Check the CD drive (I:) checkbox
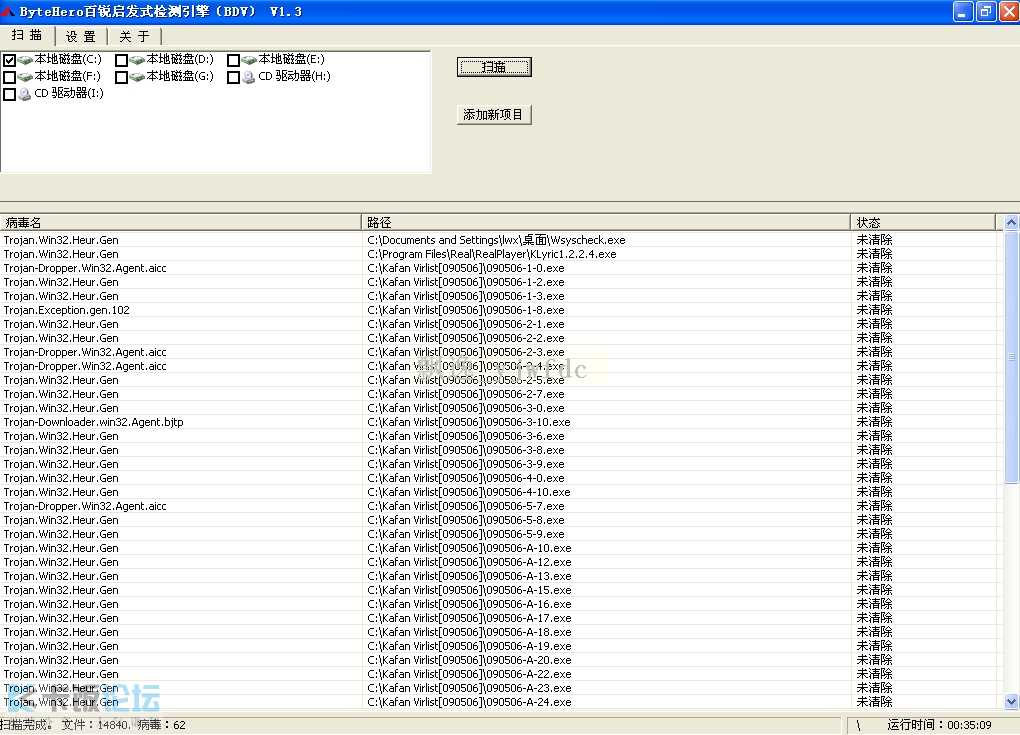The height and width of the screenshot is (735, 1020). click(10, 94)
